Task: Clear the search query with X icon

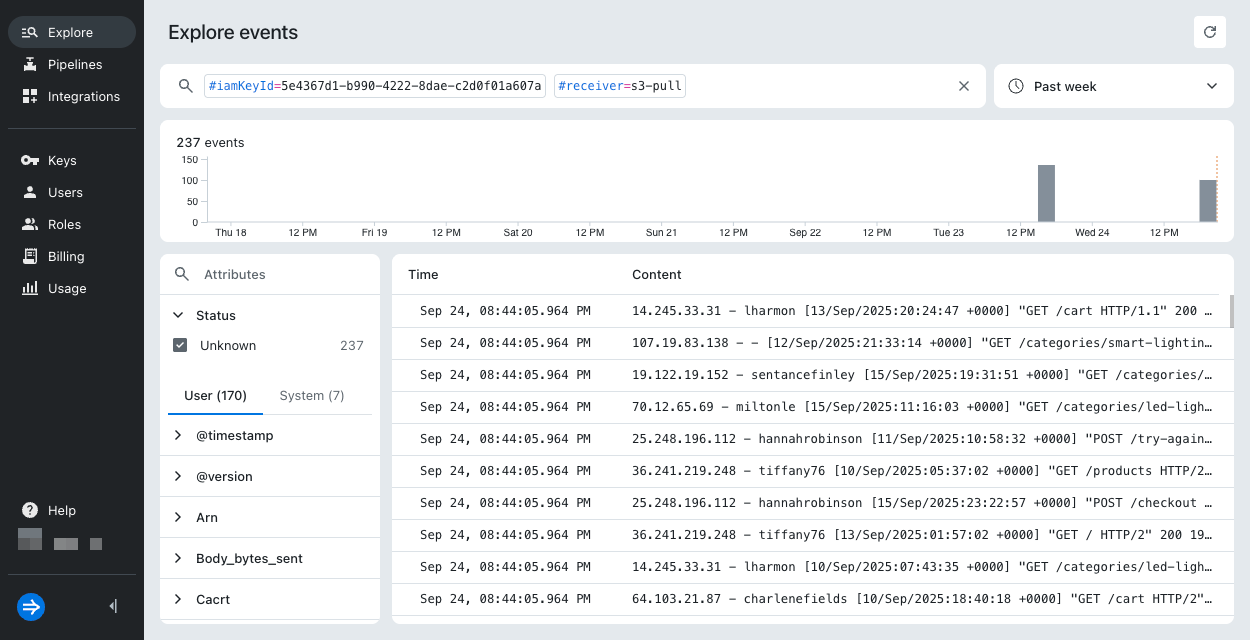Action: point(964,86)
